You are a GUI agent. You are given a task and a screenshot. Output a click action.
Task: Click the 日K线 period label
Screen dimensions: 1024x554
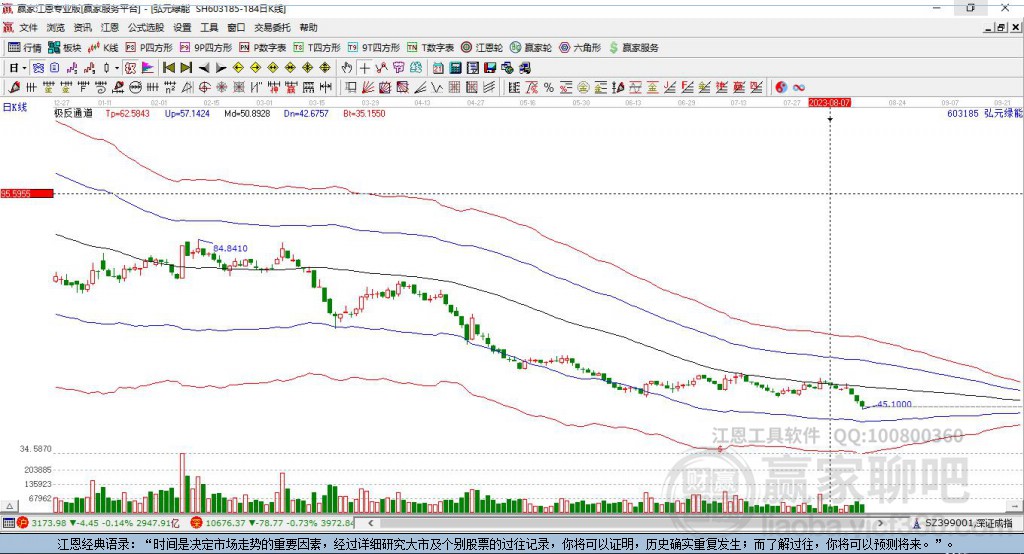(x=14, y=108)
